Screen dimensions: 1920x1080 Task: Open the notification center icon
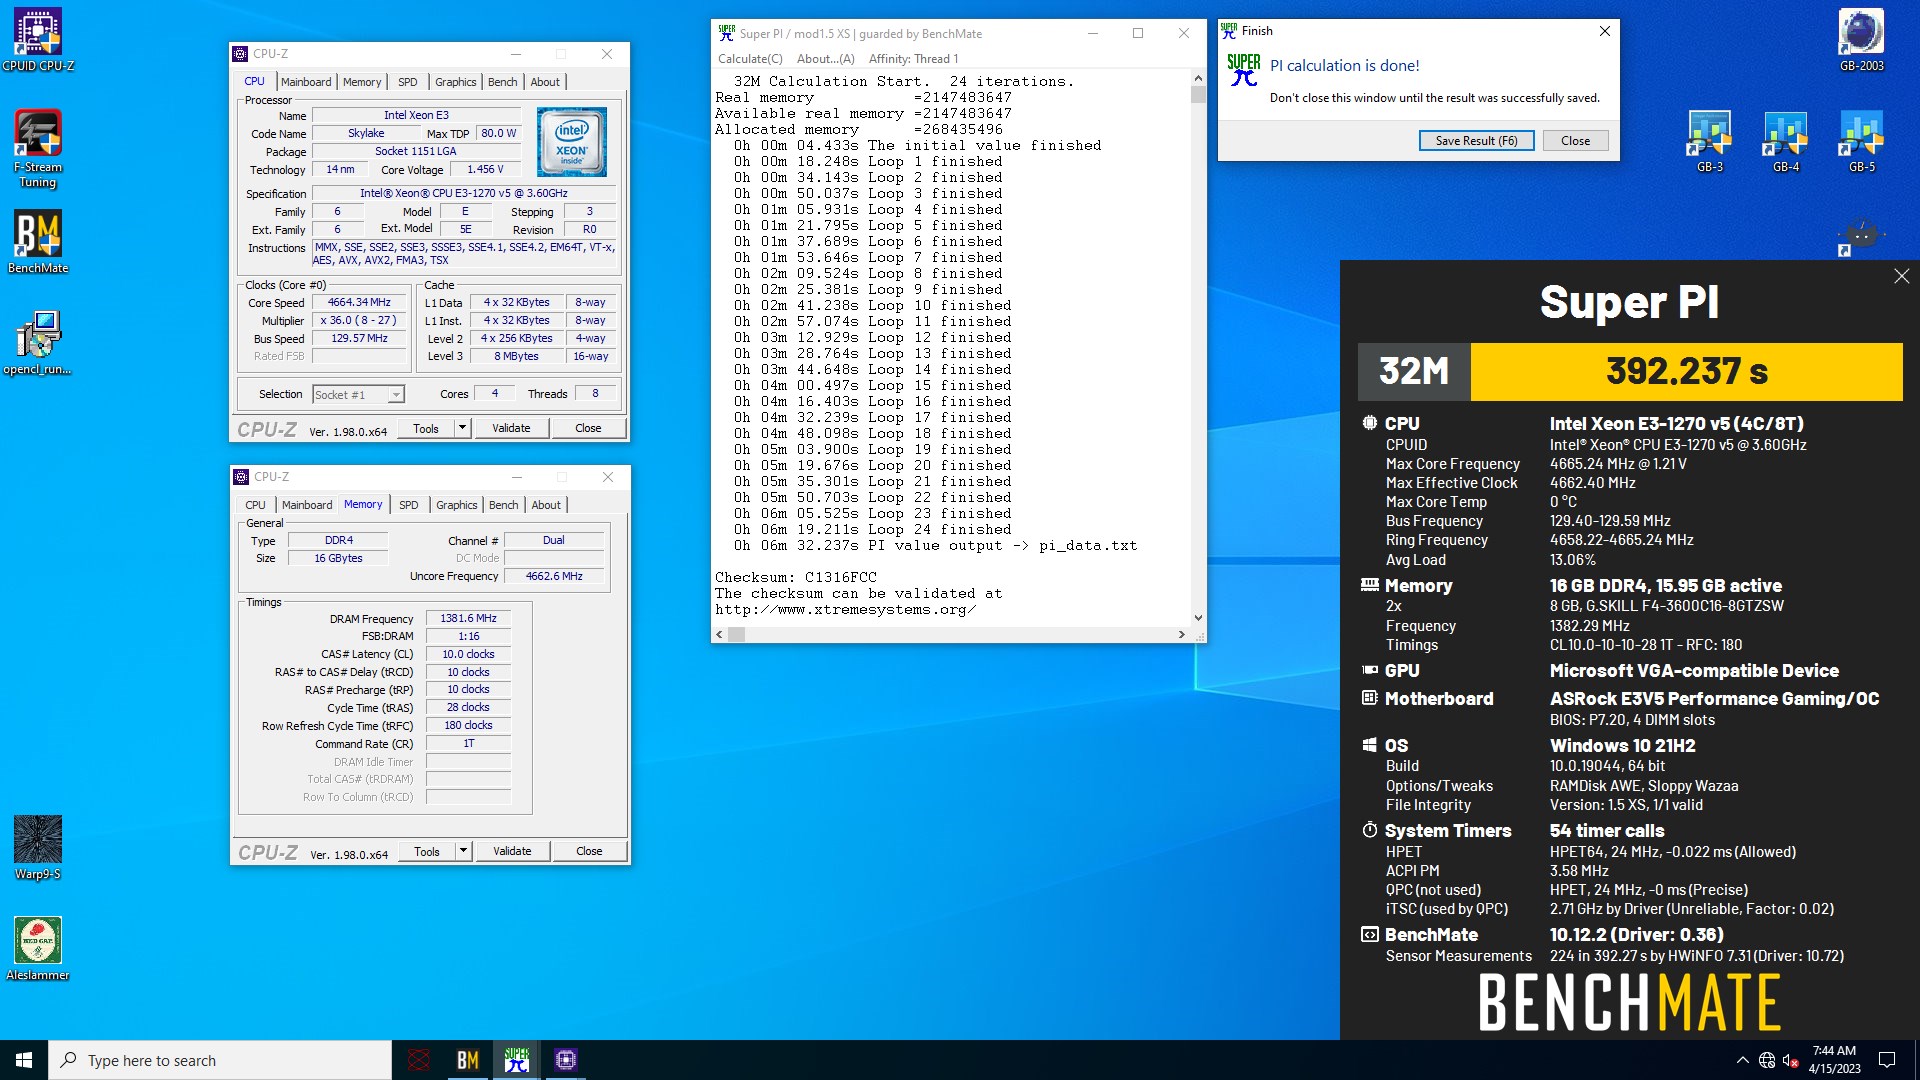1887,1060
